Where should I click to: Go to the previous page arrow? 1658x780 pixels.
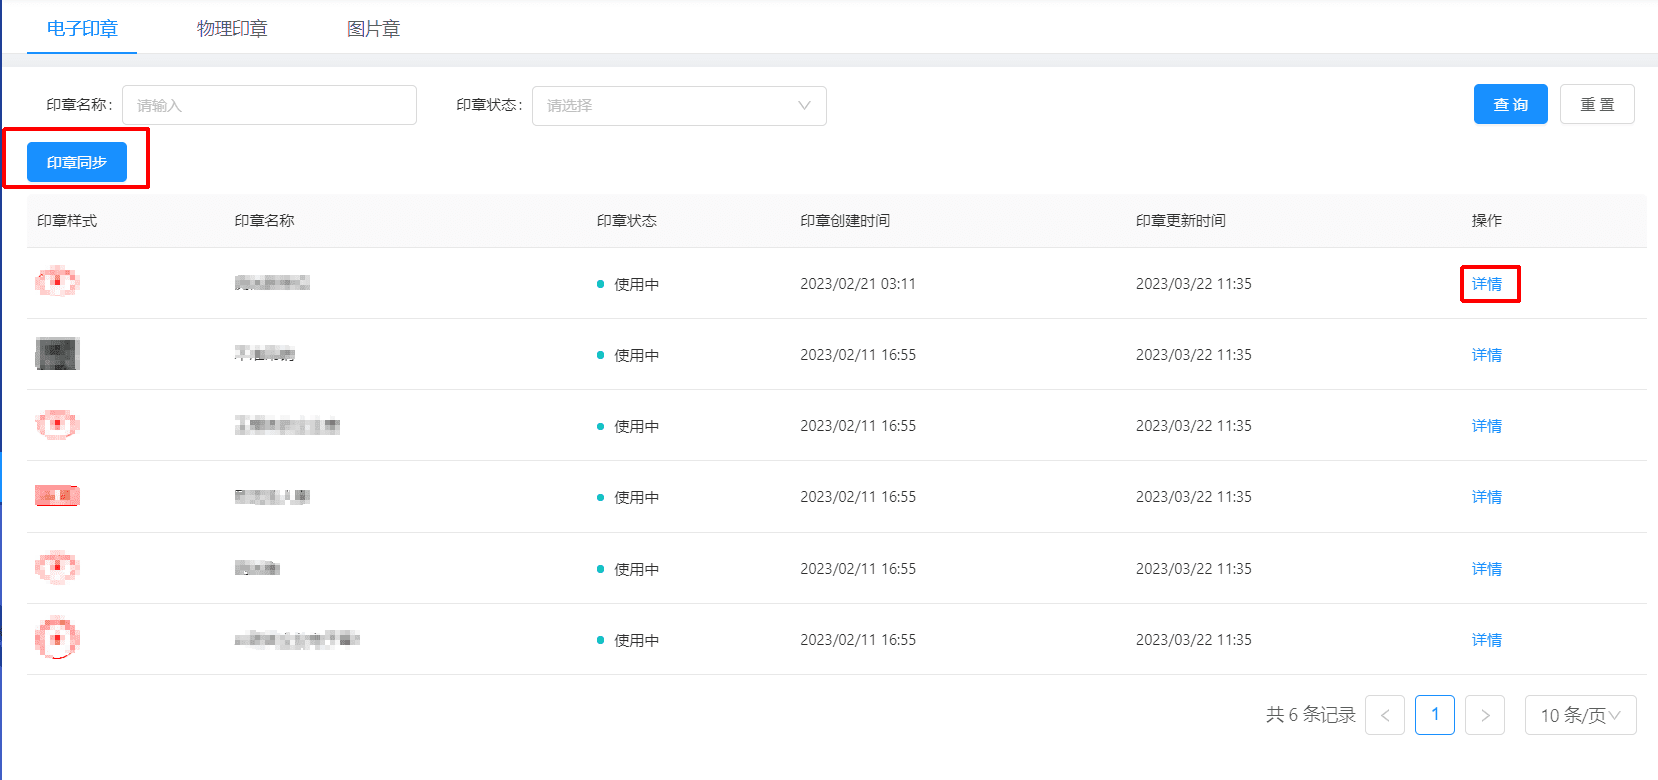pyautogui.click(x=1385, y=715)
